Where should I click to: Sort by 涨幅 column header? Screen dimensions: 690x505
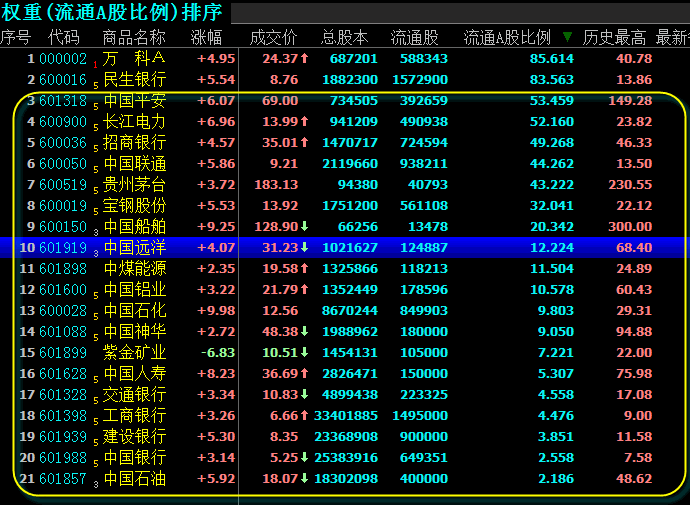point(206,37)
